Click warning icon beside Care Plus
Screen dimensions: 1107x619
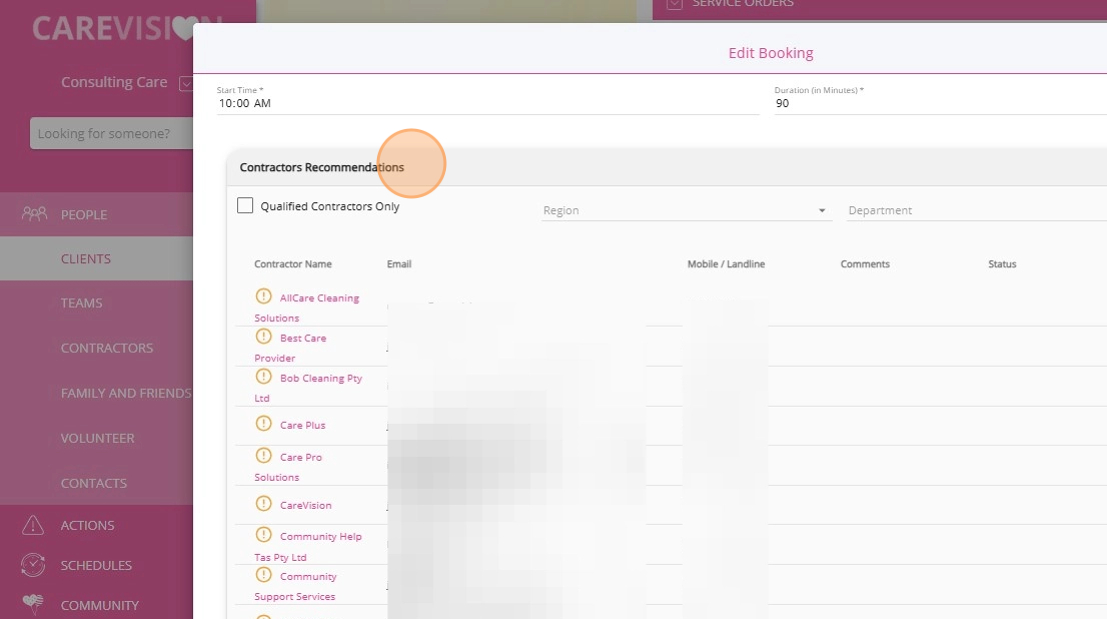click(263, 424)
